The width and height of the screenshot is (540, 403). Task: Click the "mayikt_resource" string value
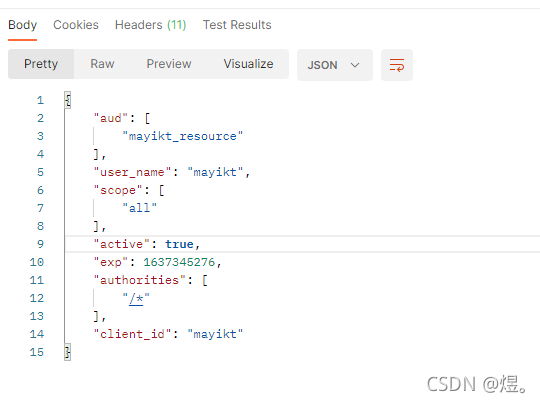pos(183,136)
